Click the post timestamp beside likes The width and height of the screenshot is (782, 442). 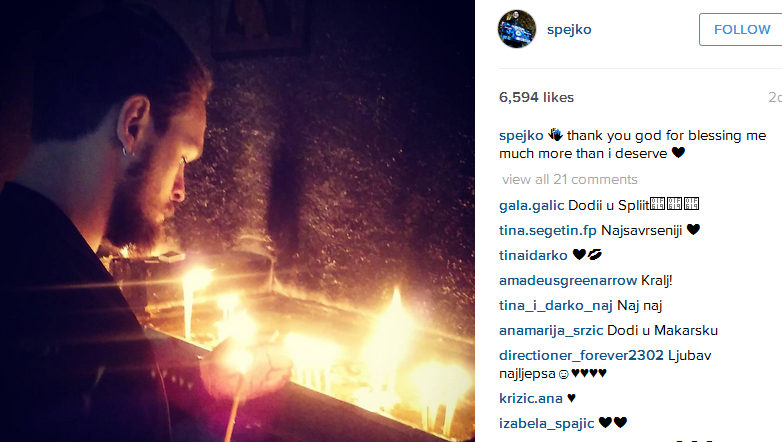point(775,97)
